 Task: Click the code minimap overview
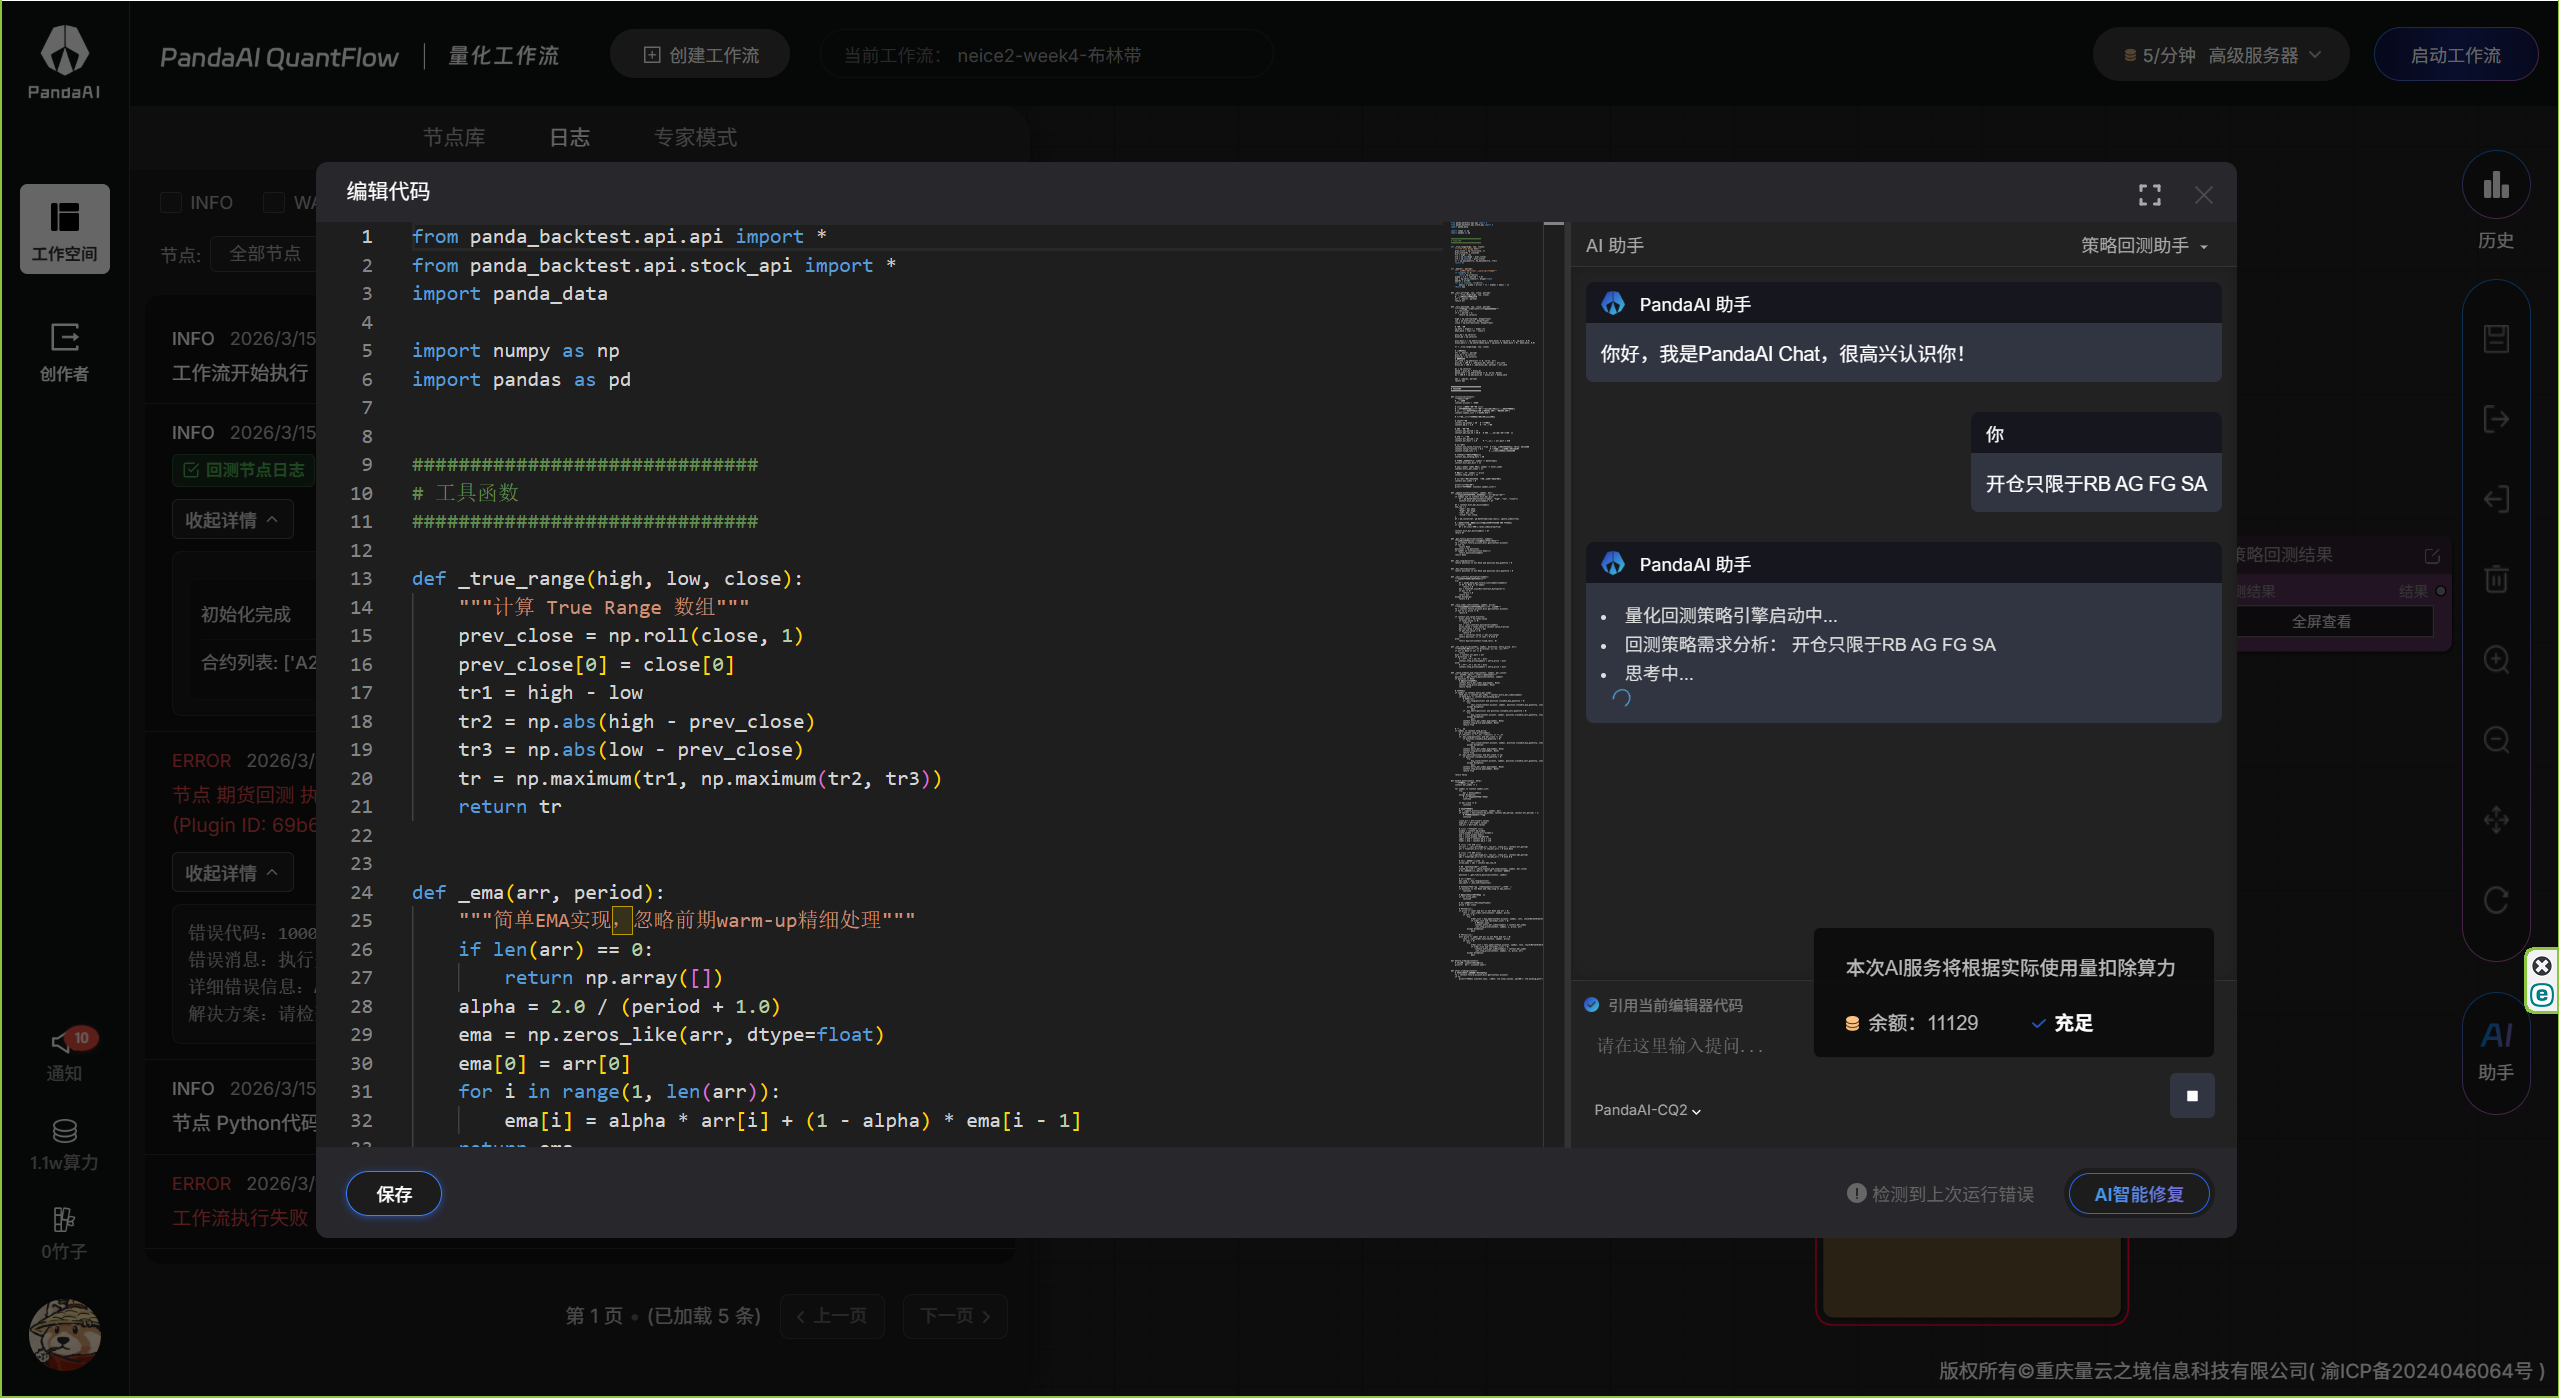(x=1497, y=600)
